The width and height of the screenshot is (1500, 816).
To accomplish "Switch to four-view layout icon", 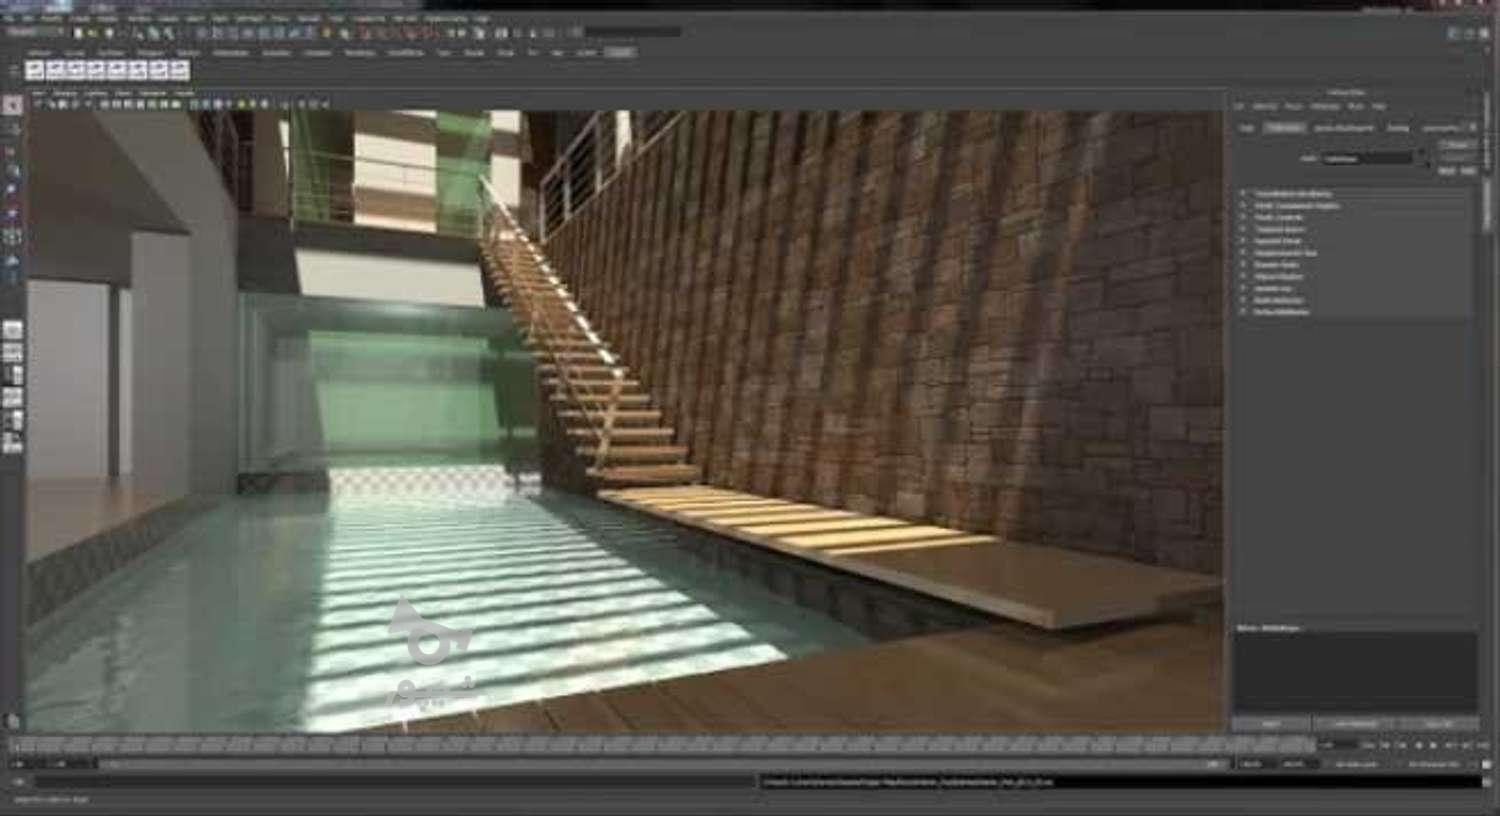I will point(12,352).
